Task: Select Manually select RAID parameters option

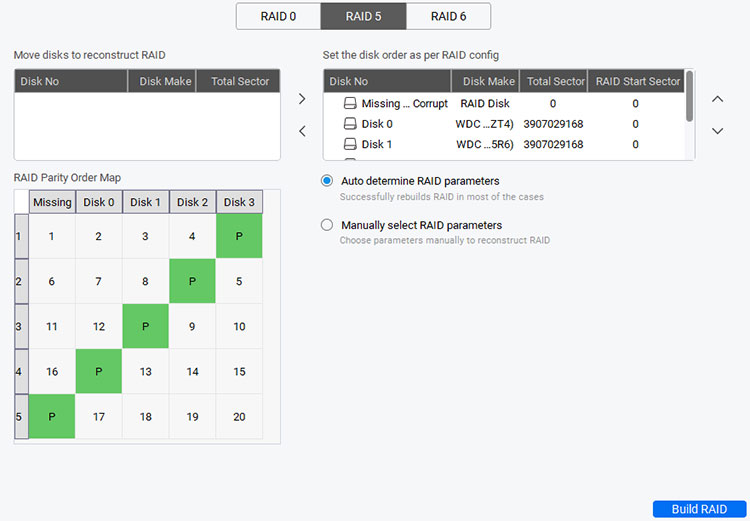Action: pos(327,225)
